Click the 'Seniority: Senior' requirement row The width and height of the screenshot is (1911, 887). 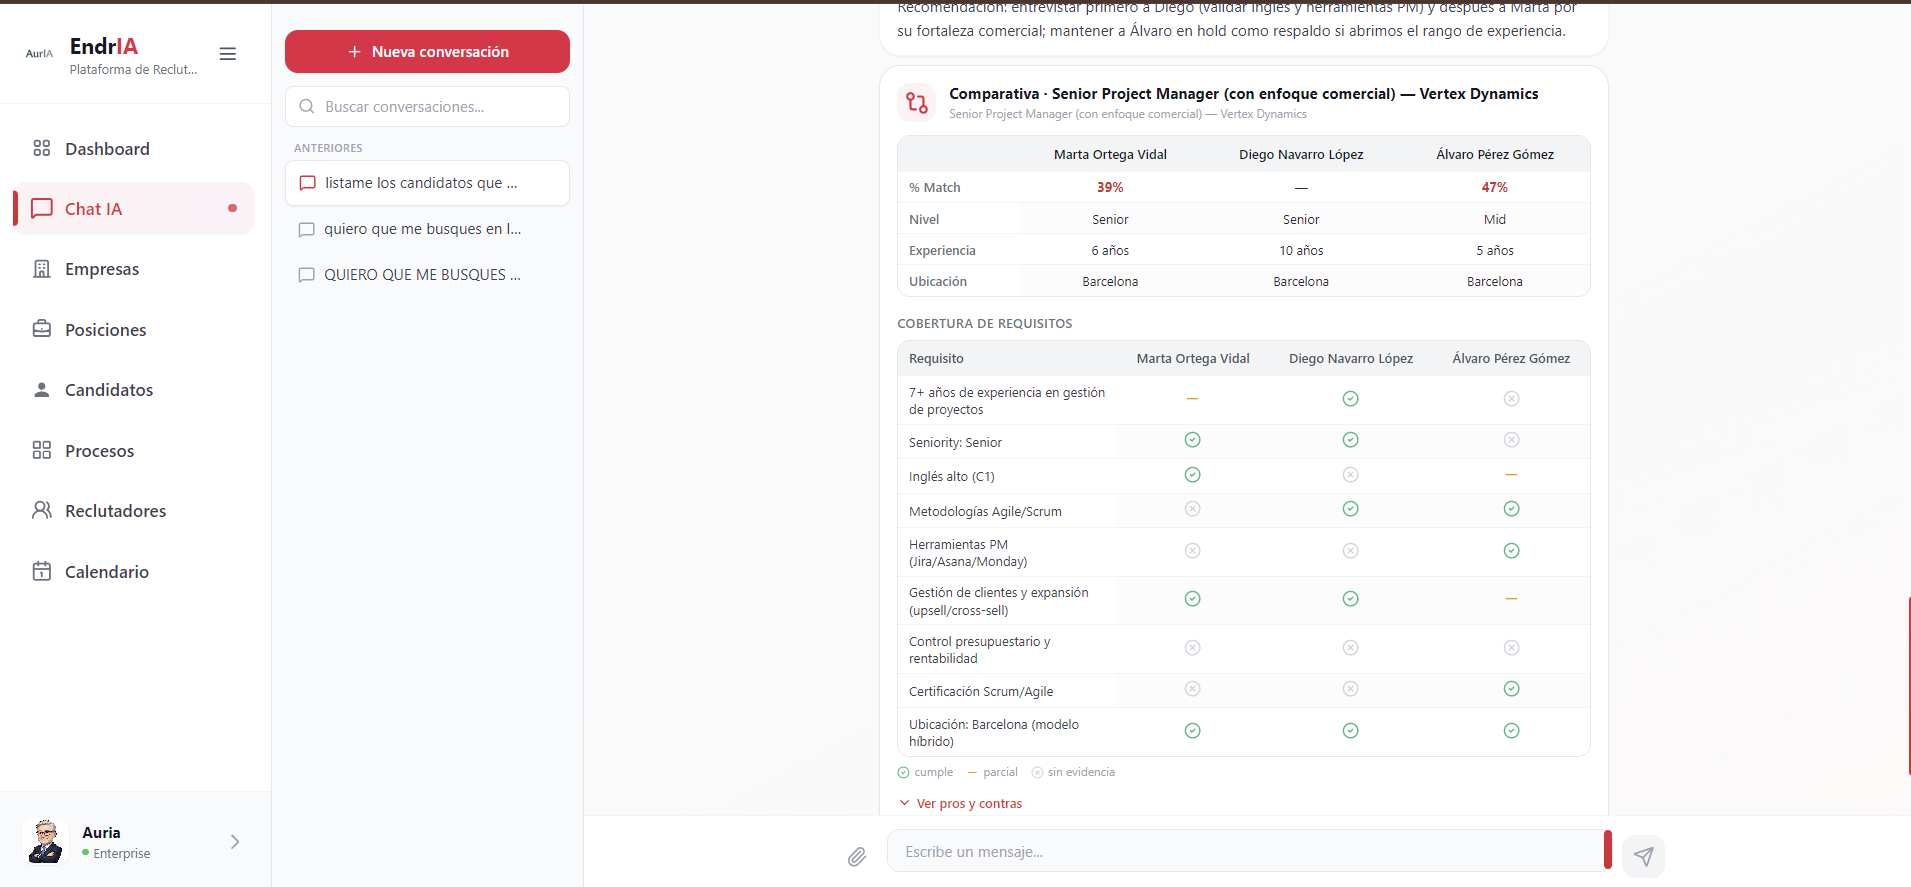click(1243, 442)
